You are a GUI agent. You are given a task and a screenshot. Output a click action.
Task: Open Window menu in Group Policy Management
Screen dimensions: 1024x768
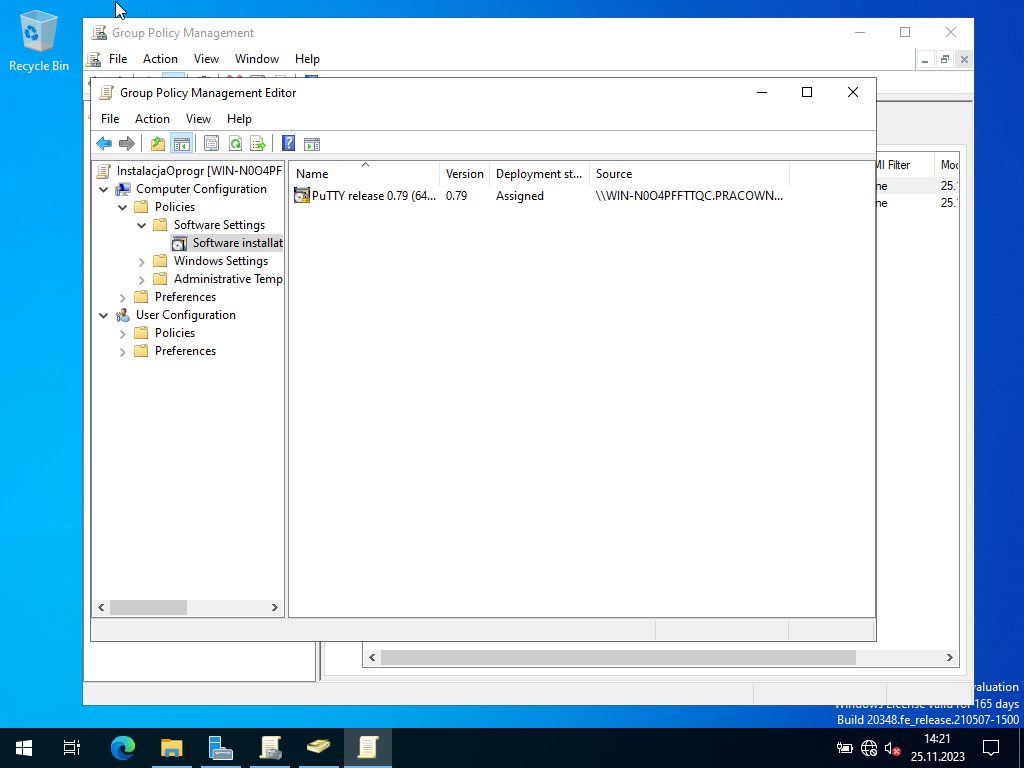coord(257,59)
